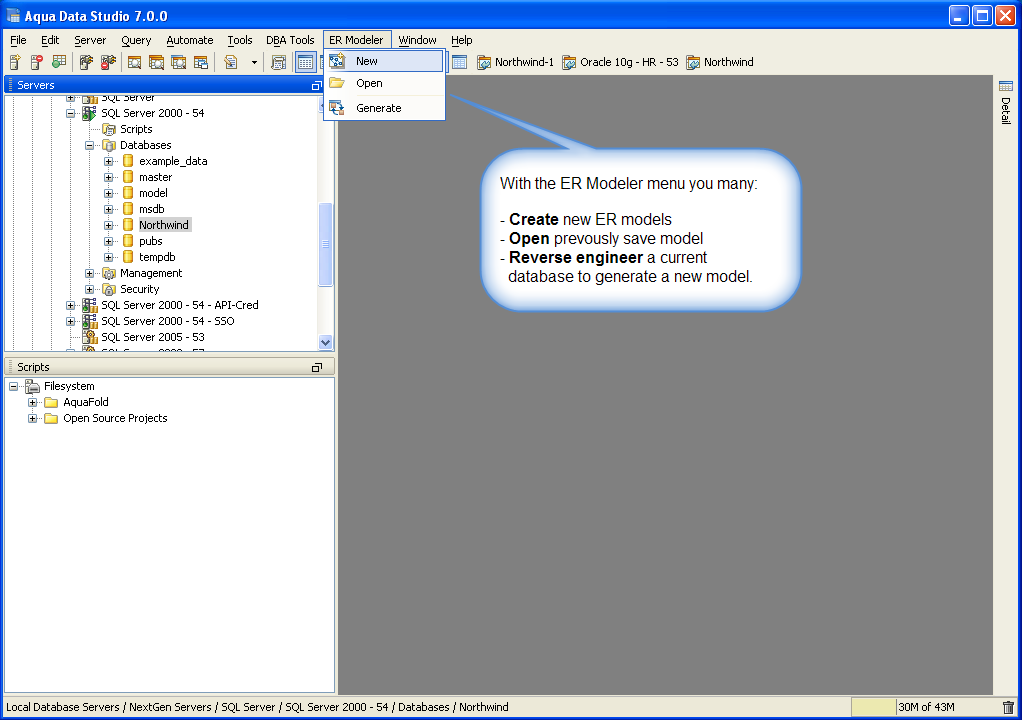1022x720 pixels.
Task: Select the Northwind database tree item
Action: (164, 225)
